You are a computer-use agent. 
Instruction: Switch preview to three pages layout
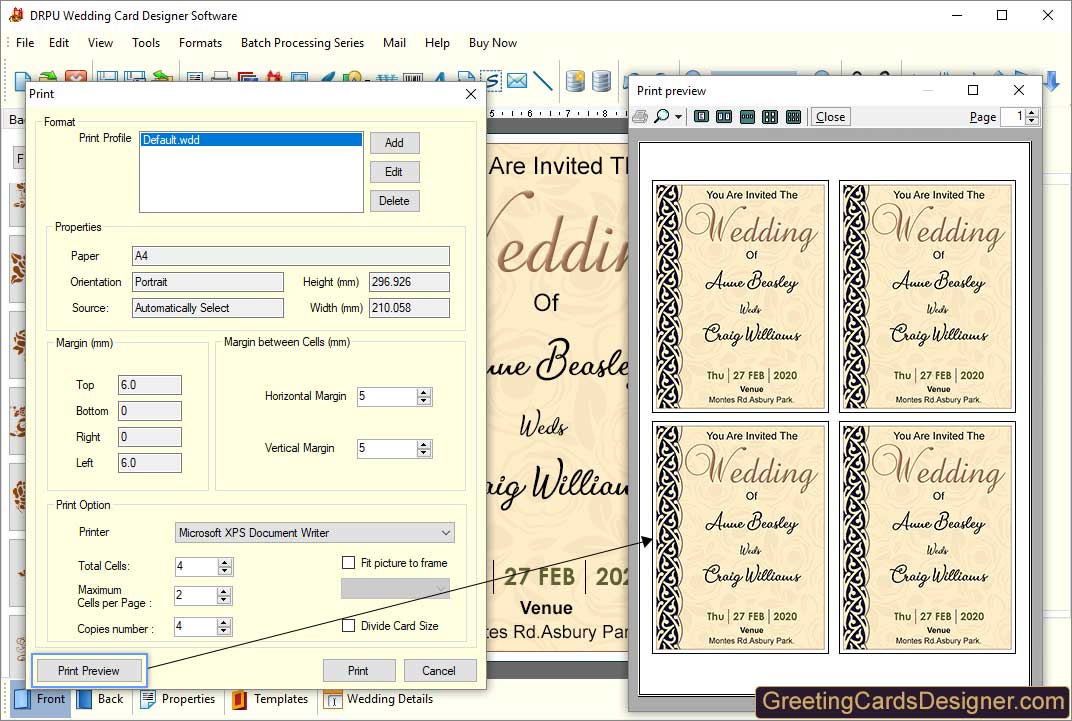click(747, 117)
